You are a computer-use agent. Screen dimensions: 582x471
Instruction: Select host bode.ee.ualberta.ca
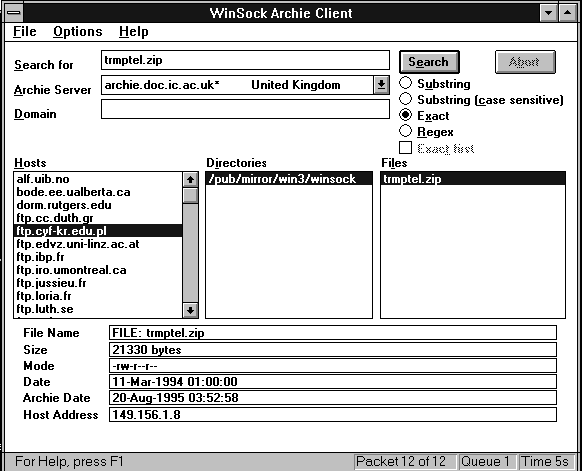98,192
